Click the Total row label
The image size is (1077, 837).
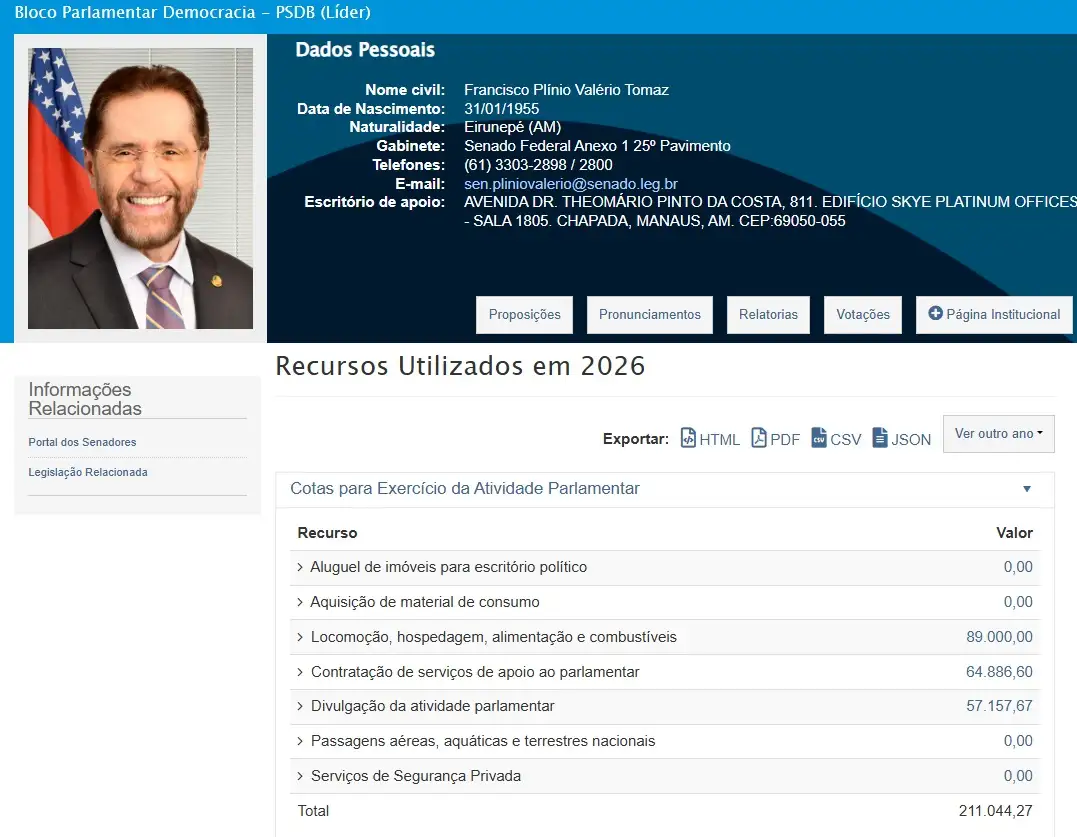pyautogui.click(x=313, y=811)
